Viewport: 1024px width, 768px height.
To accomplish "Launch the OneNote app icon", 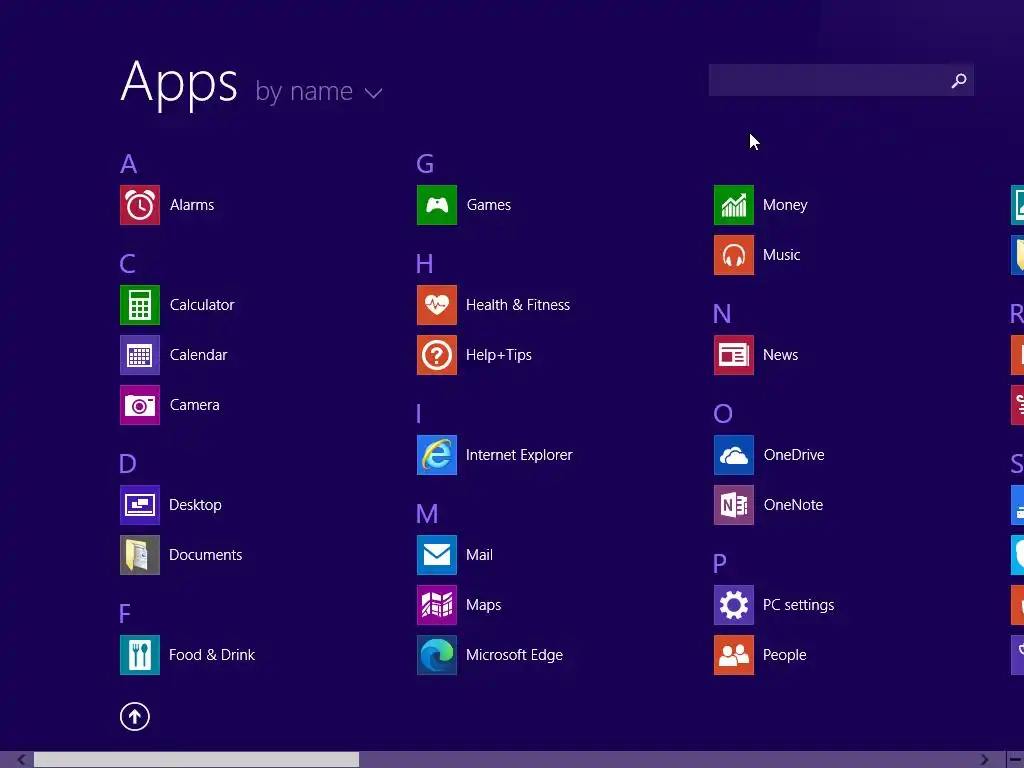I will pos(734,505).
